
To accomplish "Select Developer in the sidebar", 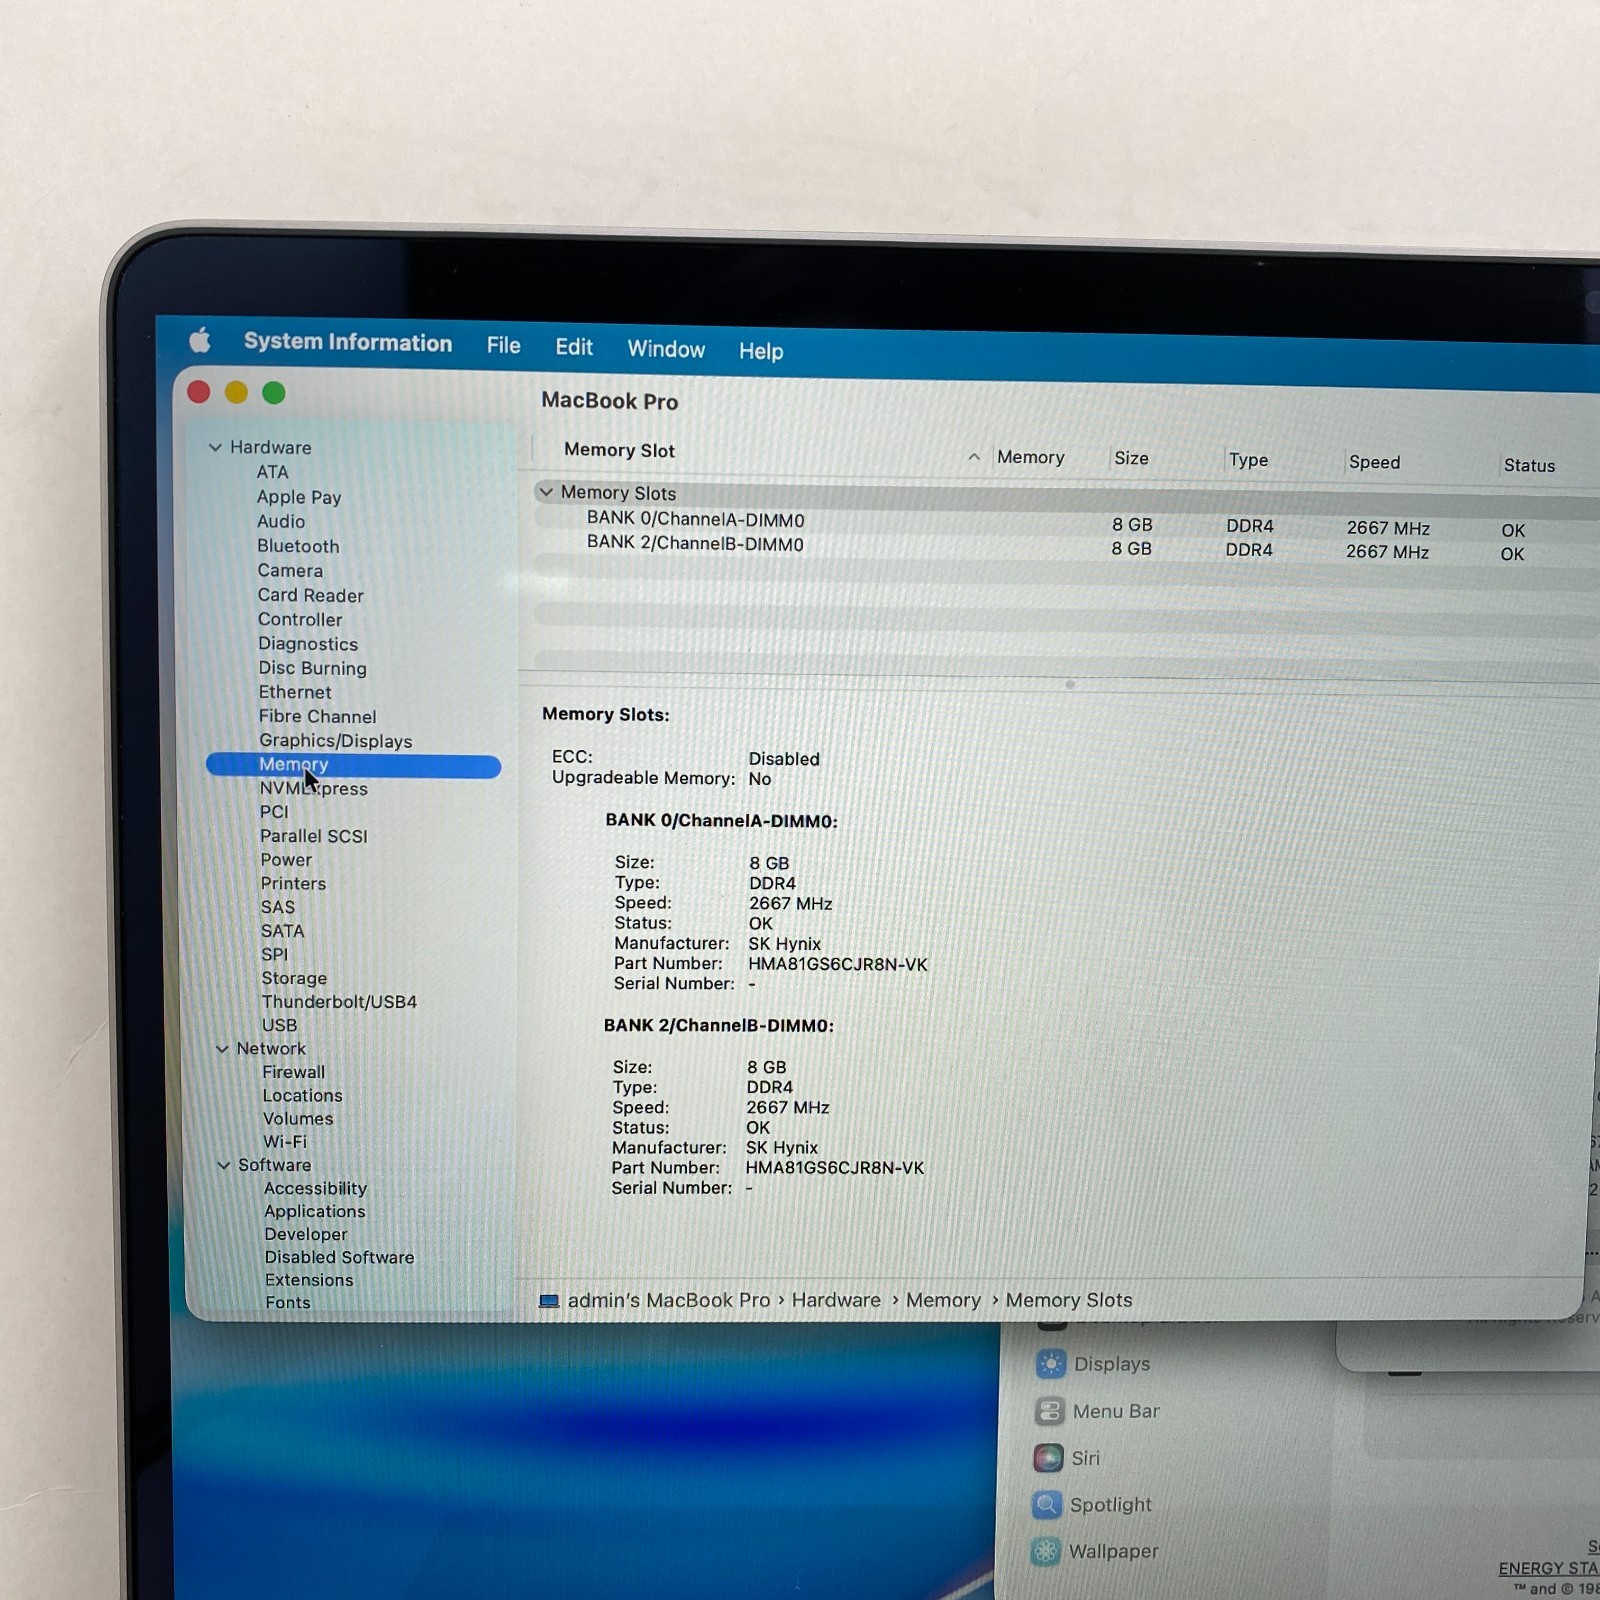I will coord(306,1234).
